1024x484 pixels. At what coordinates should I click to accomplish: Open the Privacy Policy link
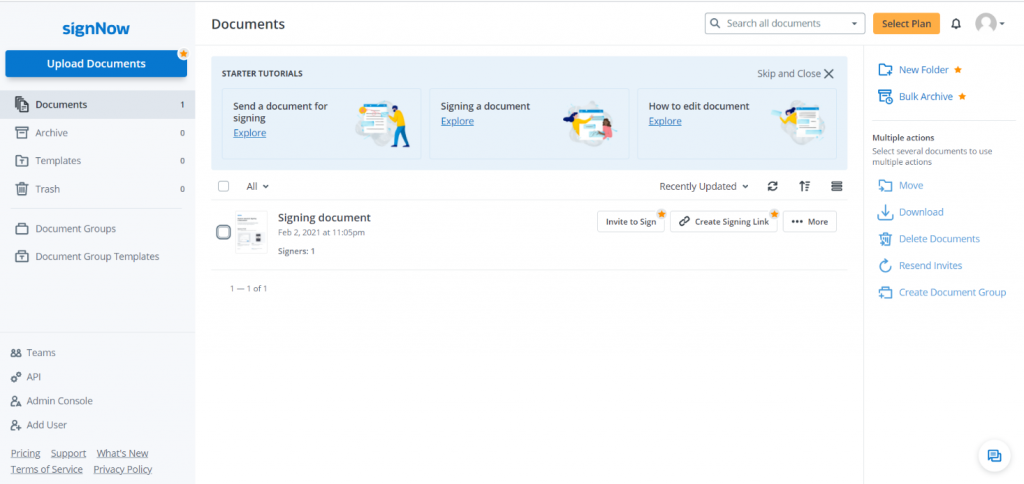pyautogui.click(x=123, y=470)
